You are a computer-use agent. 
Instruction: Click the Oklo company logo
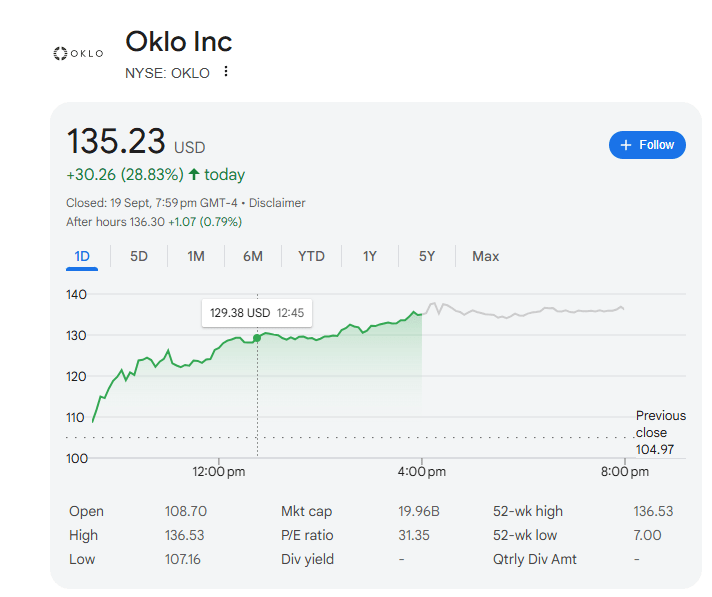(x=77, y=53)
